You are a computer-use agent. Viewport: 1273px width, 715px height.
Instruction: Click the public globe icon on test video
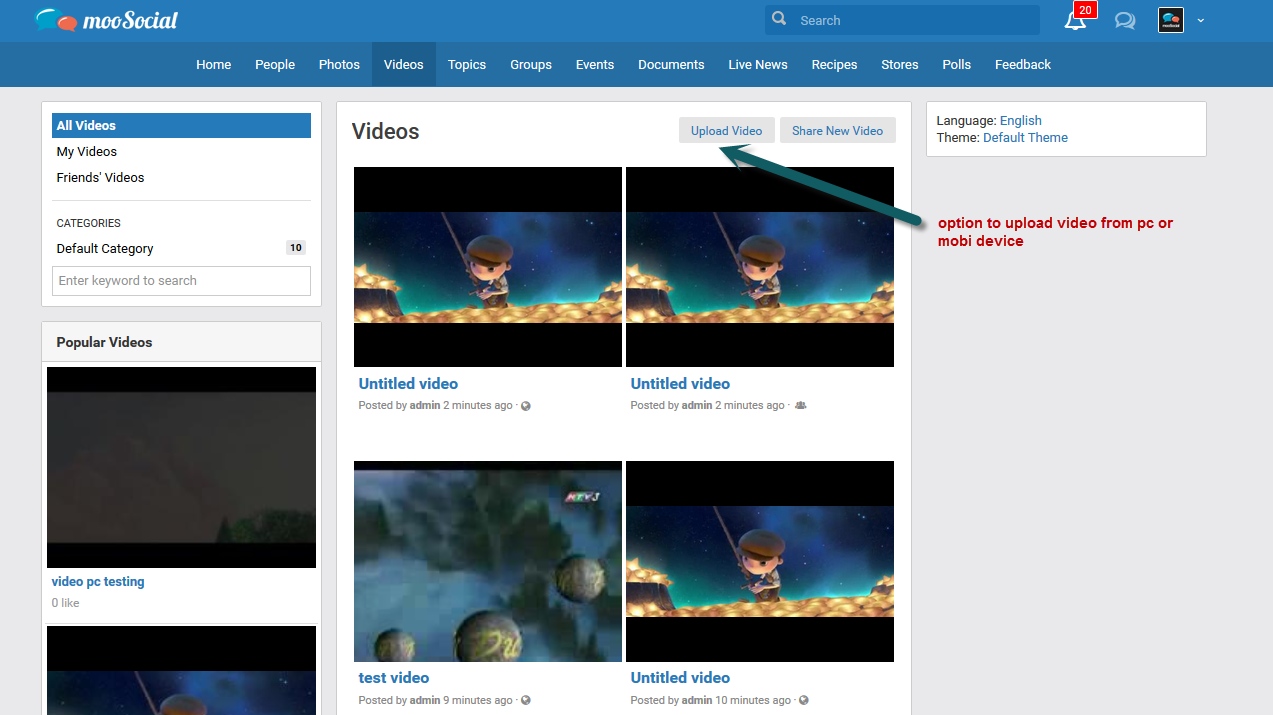coord(526,700)
